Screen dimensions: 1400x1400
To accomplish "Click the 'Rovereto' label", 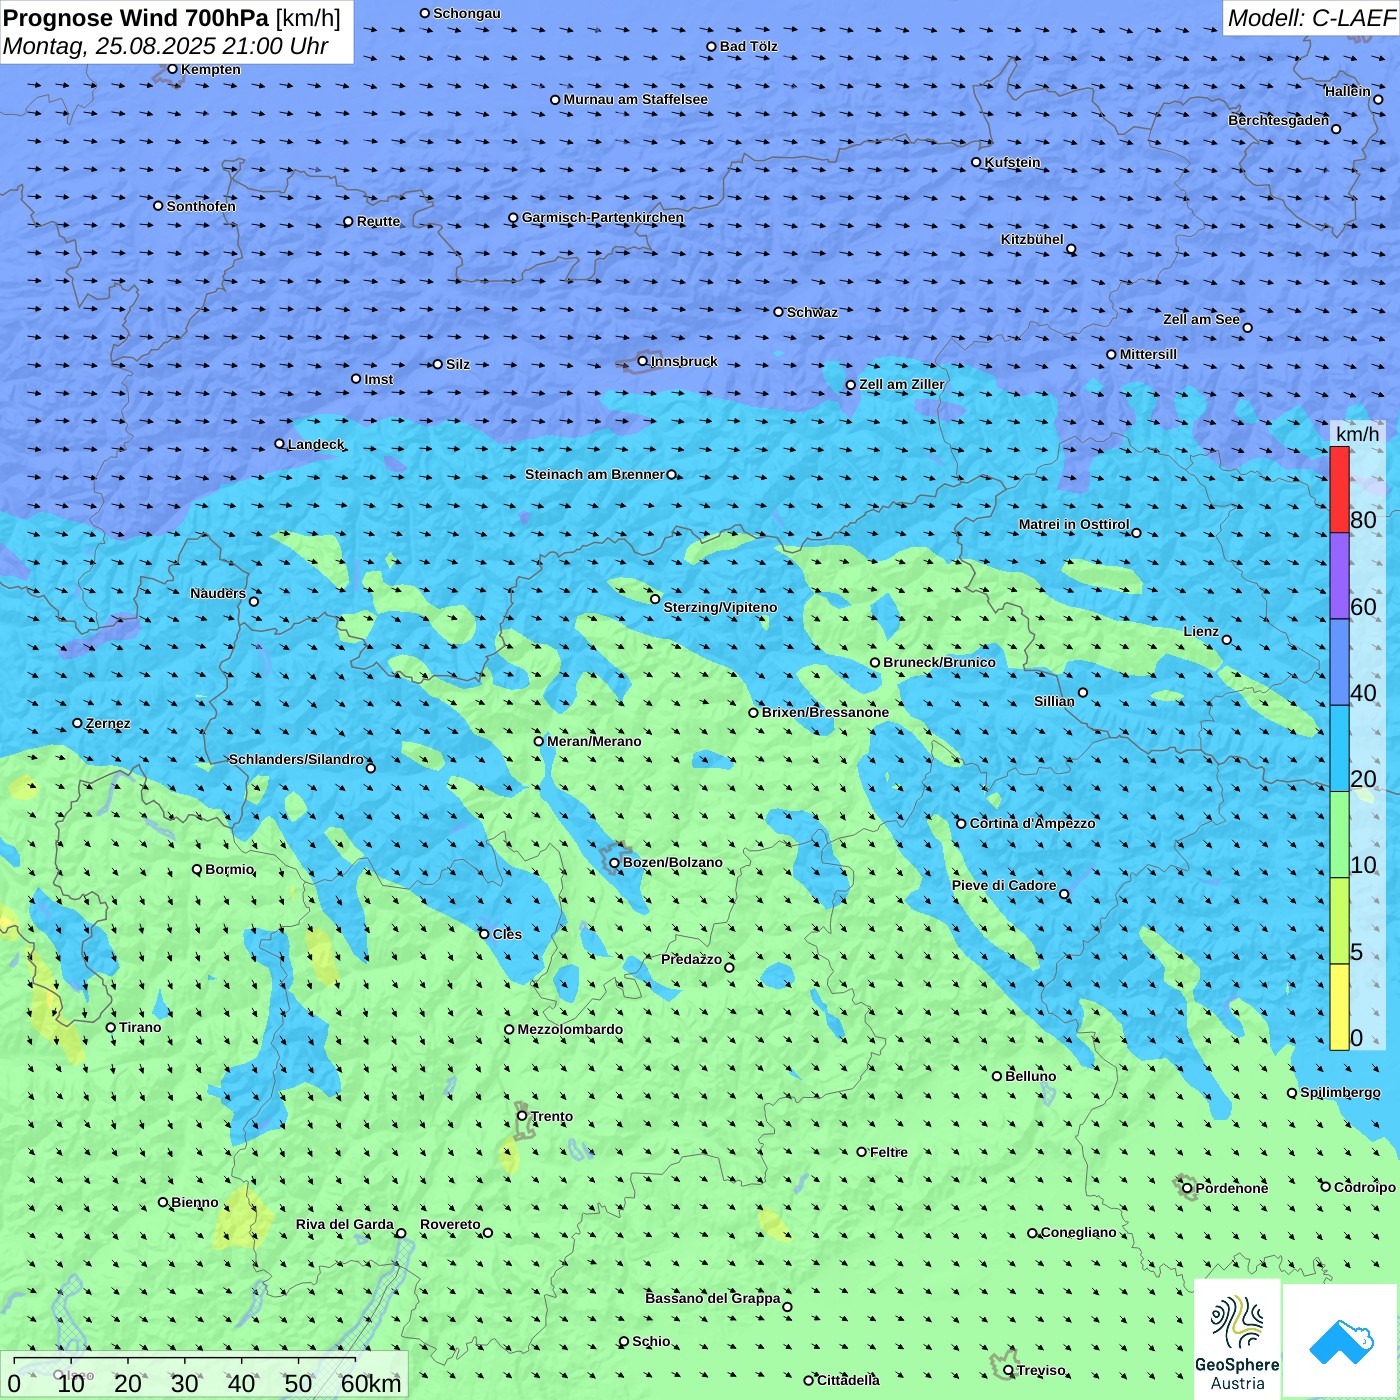I will coord(450,1224).
